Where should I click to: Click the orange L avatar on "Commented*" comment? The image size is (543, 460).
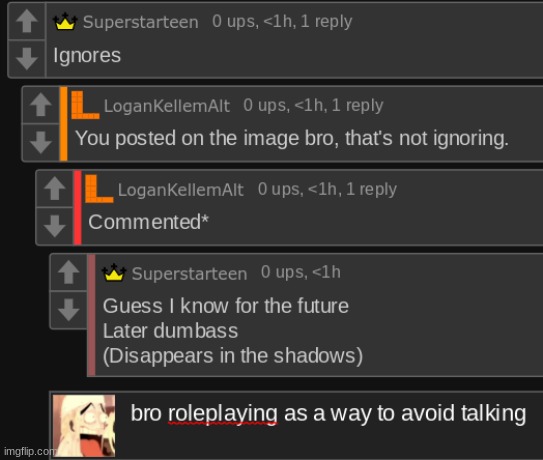point(99,188)
